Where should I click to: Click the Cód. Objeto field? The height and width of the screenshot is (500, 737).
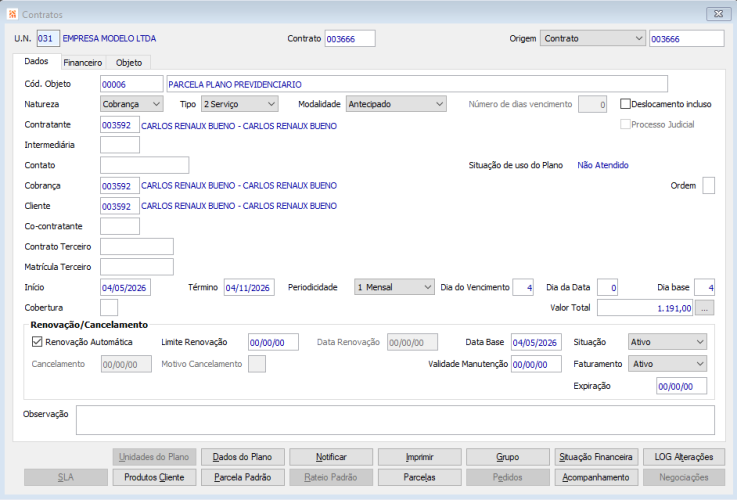click(132, 84)
